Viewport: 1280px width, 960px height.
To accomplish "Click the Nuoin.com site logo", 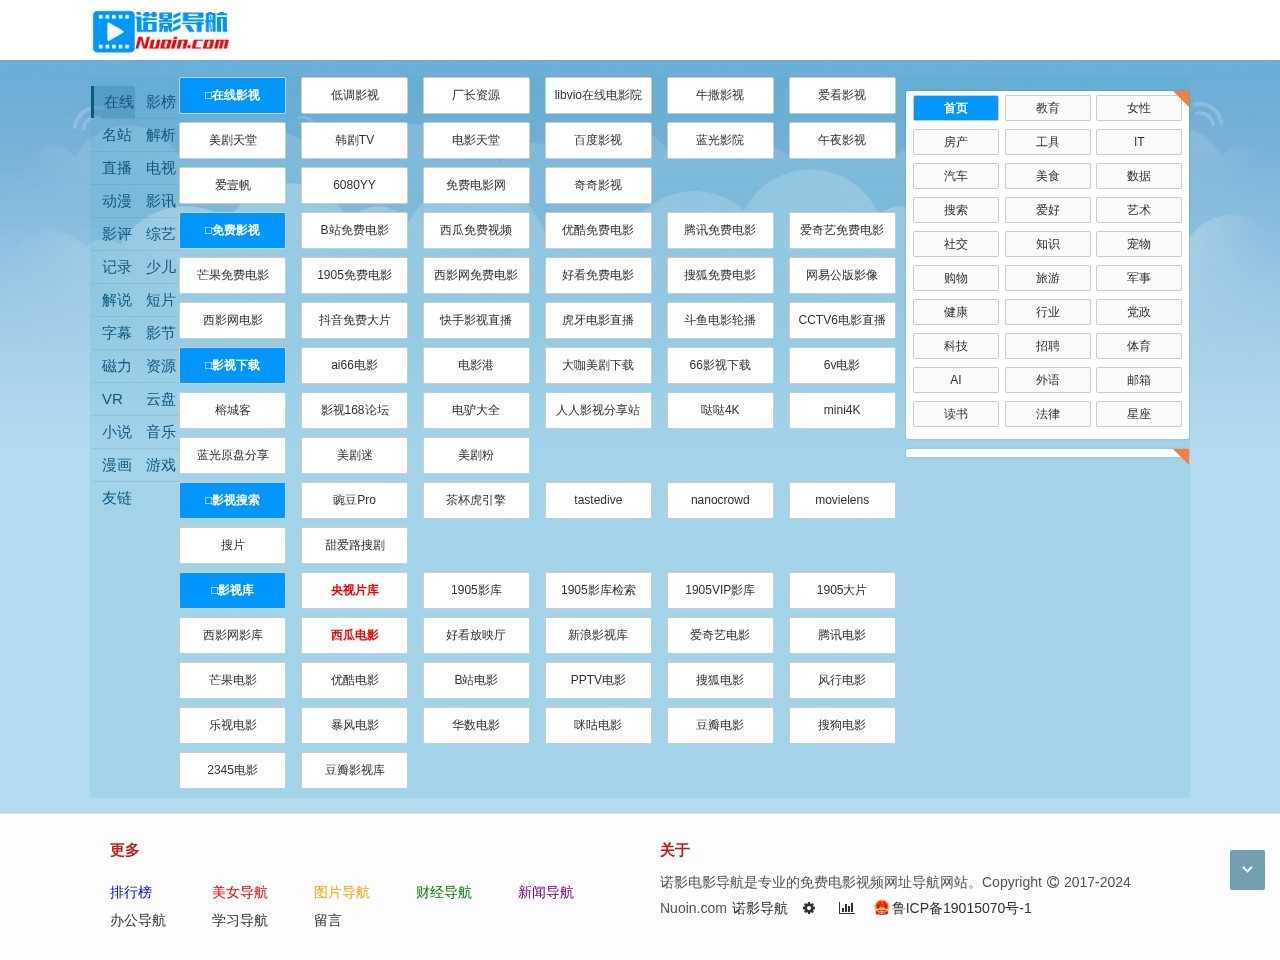I will click(161, 31).
